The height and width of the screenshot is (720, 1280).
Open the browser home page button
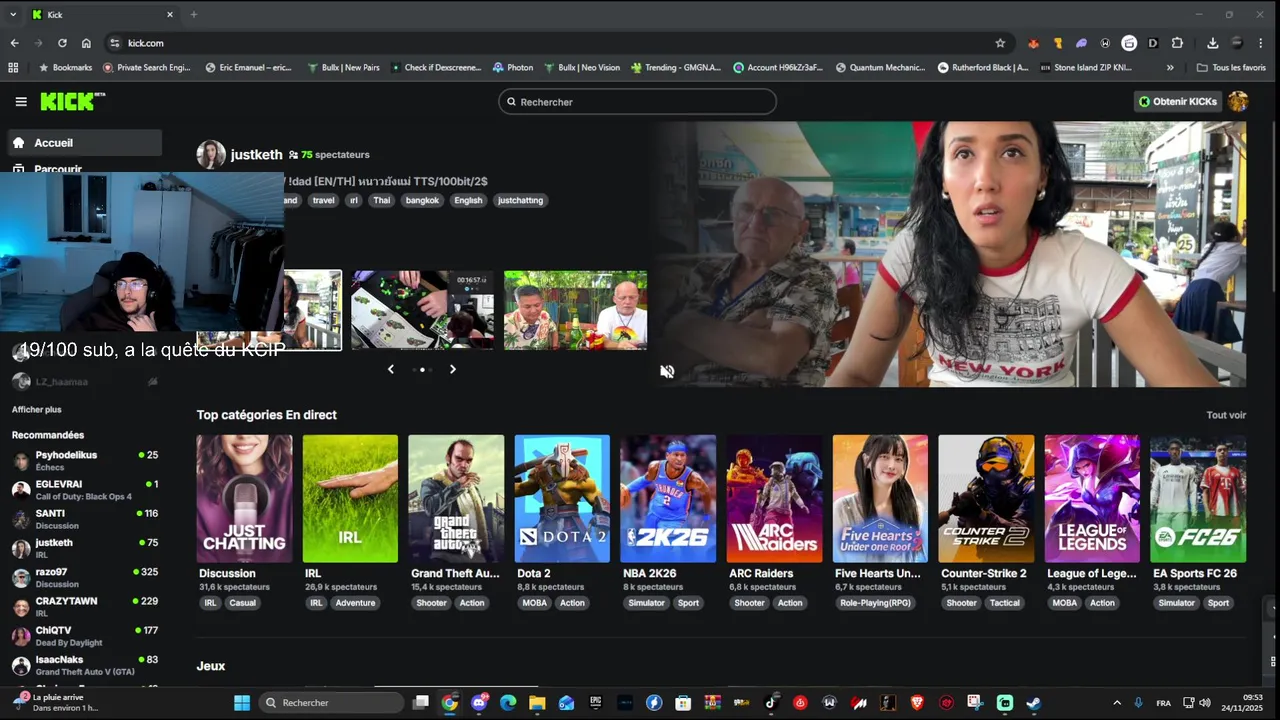[x=86, y=43]
